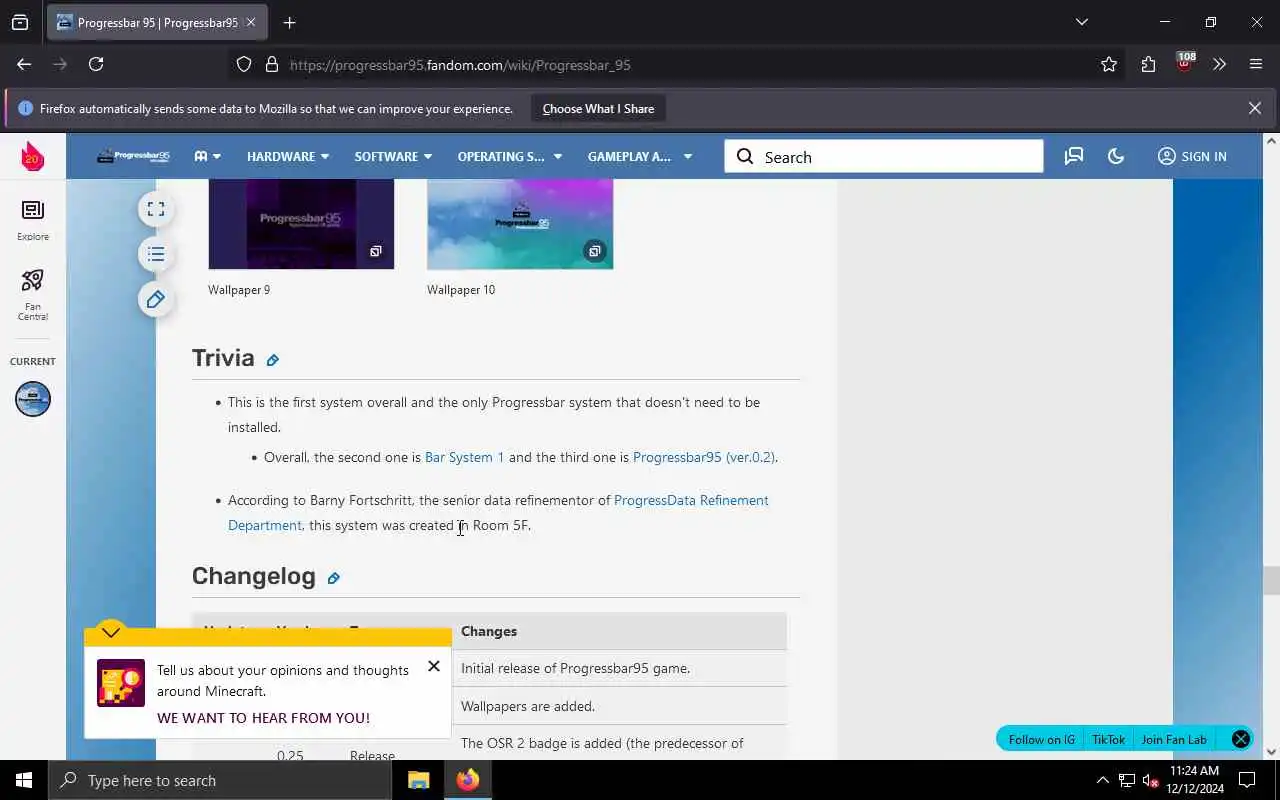Open Explore in Fandom sidebar
The image size is (1280, 800).
coord(33,220)
